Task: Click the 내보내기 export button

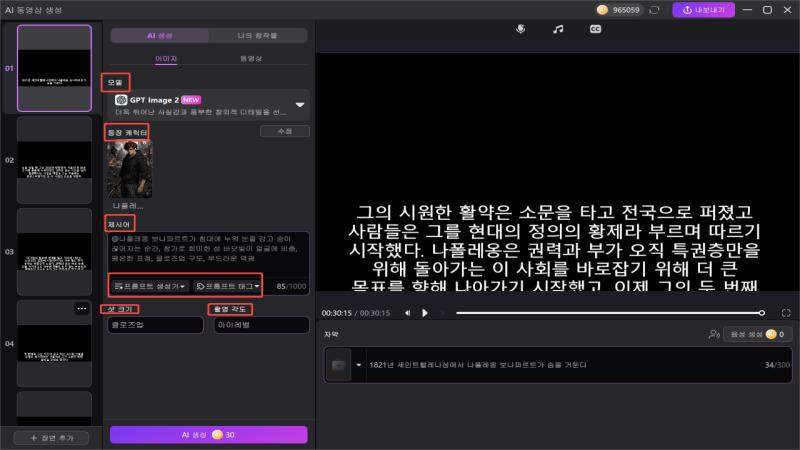Action: (x=704, y=10)
